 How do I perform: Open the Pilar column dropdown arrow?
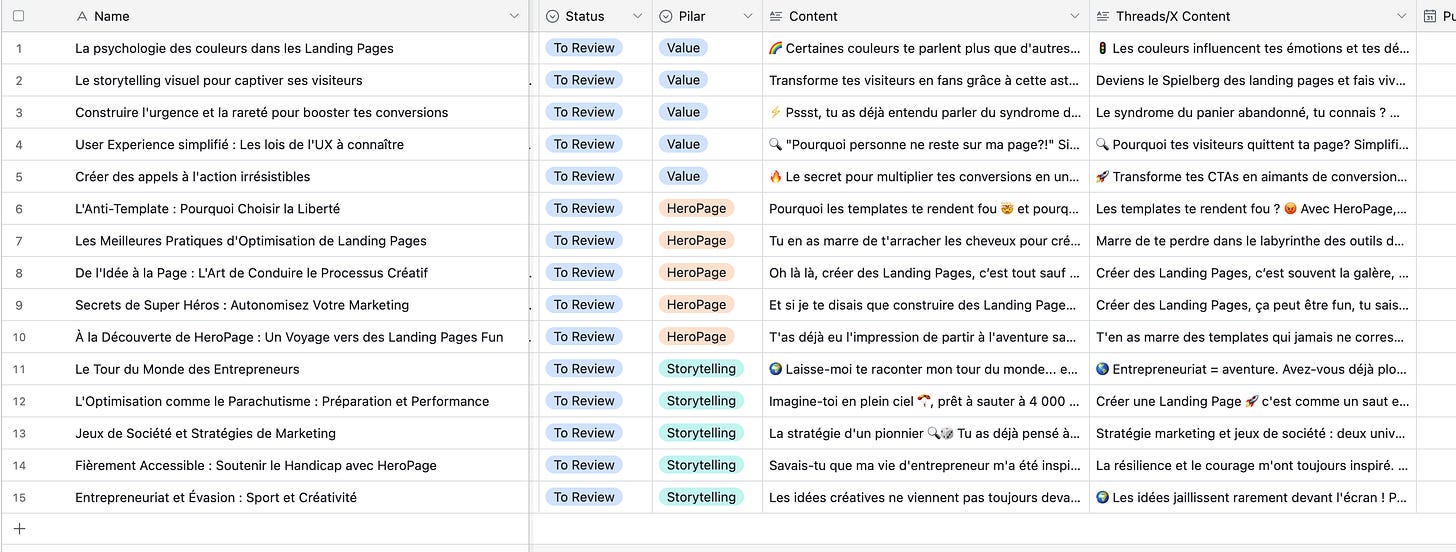[747, 16]
